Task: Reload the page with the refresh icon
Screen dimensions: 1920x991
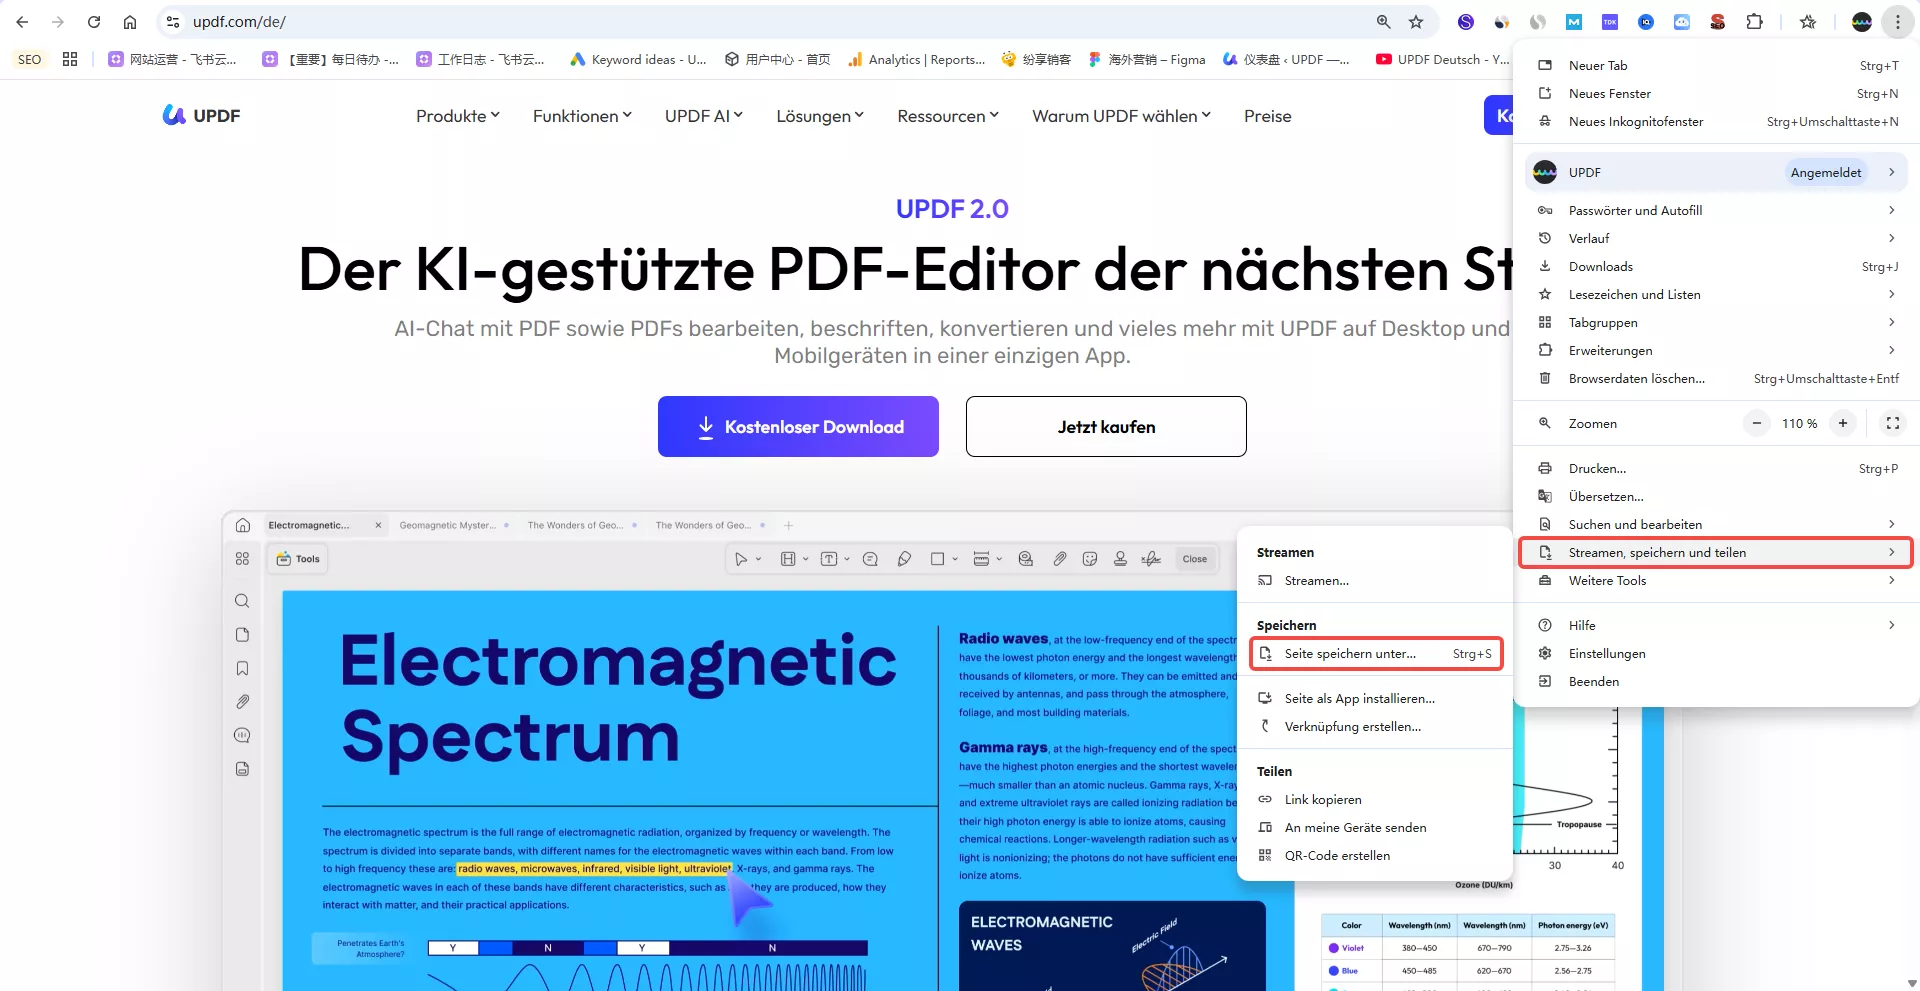Action: (94, 22)
